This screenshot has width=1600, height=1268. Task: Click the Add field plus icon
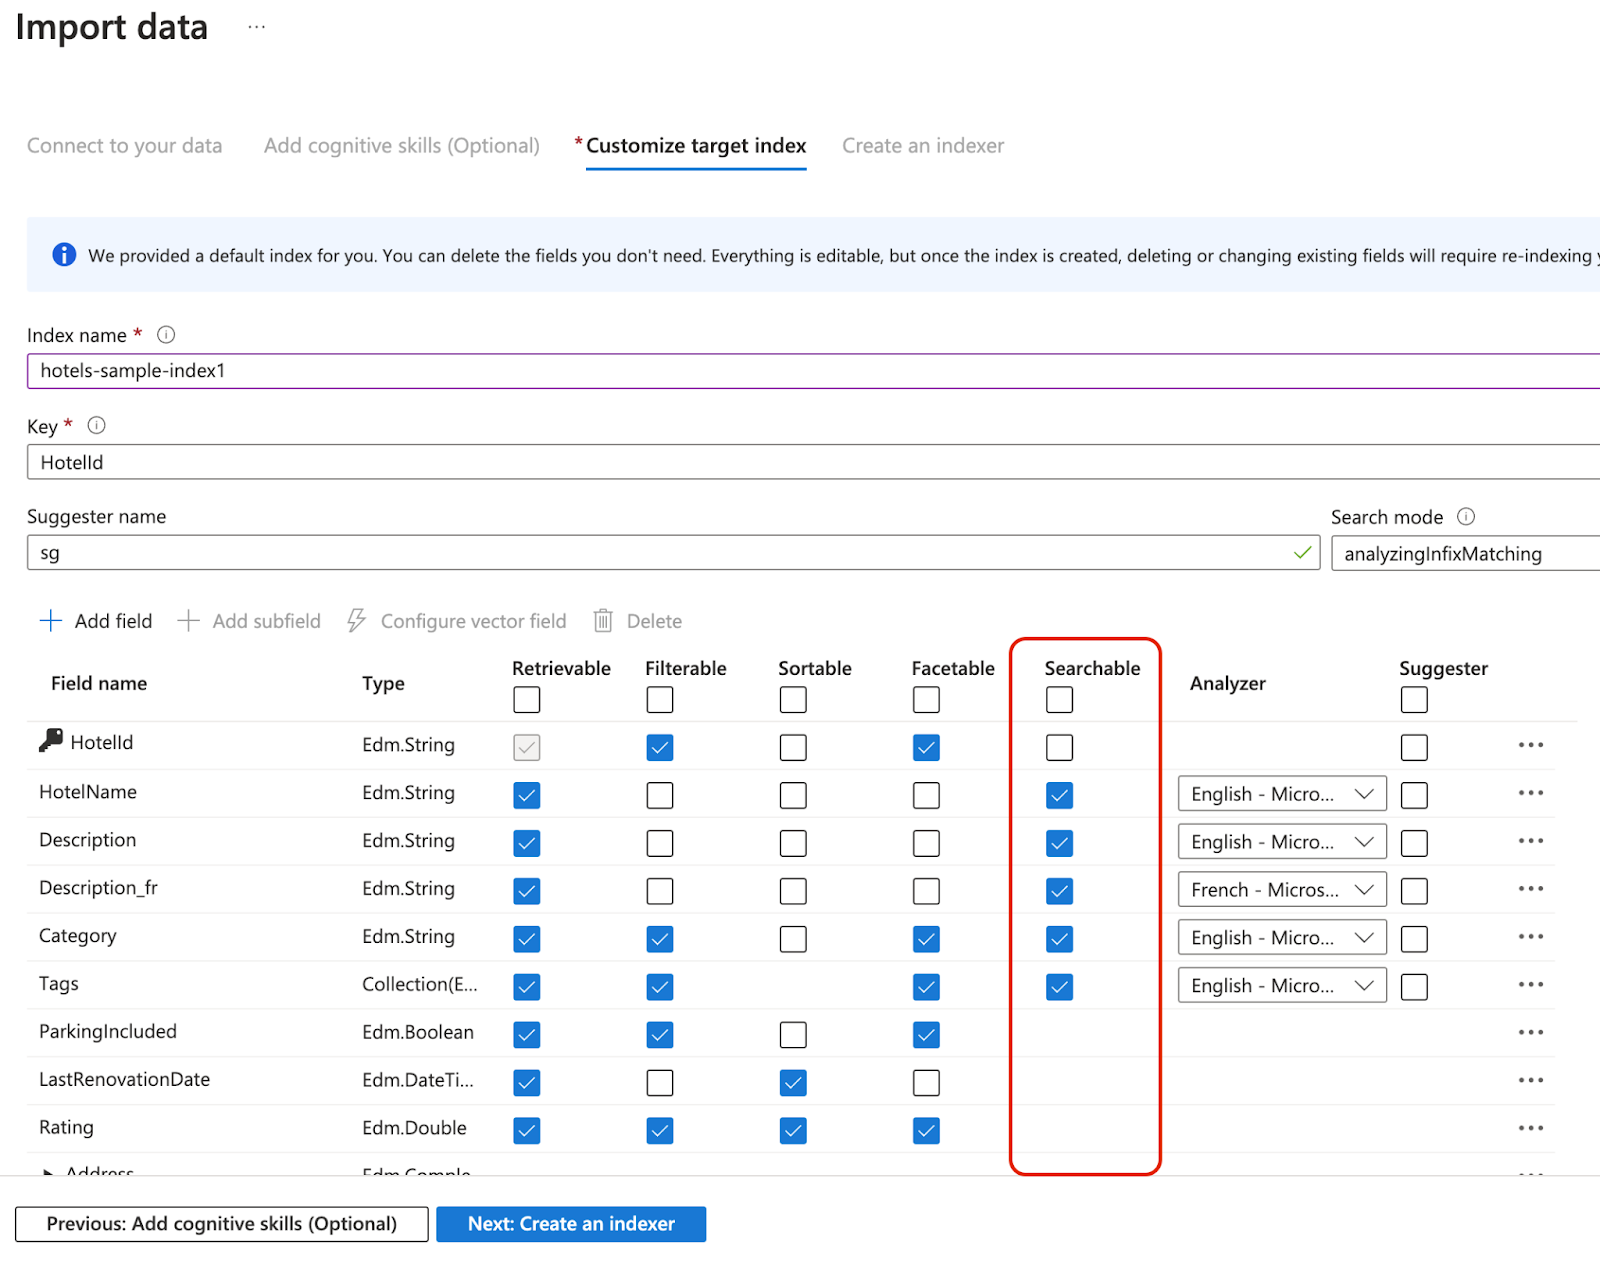(50, 621)
